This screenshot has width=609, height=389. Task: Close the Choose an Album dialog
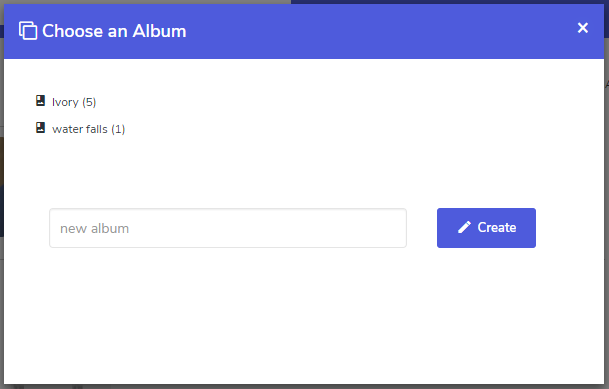[x=583, y=28]
